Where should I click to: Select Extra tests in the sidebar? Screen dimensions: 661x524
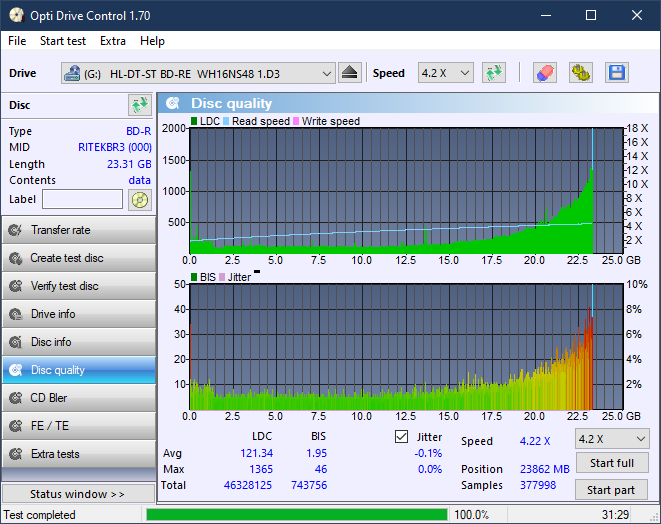pyautogui.click(x=79, y=454)
